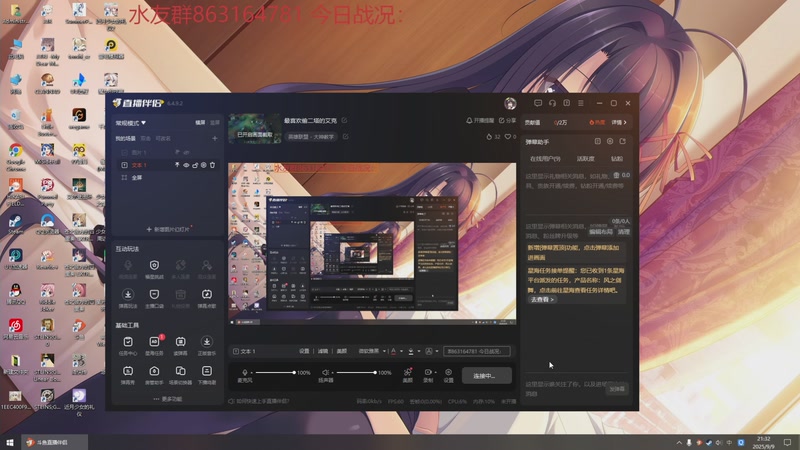Click the 分享 share button
This screenshot has width=800, height=450.
(x=508, y=120)
